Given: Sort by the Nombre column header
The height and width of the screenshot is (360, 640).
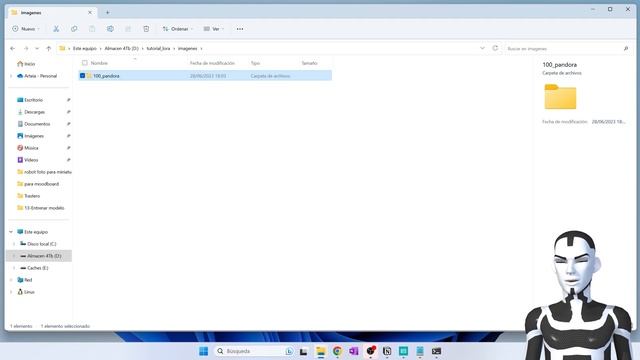Looking at the screenshot, I should (99, 63).
